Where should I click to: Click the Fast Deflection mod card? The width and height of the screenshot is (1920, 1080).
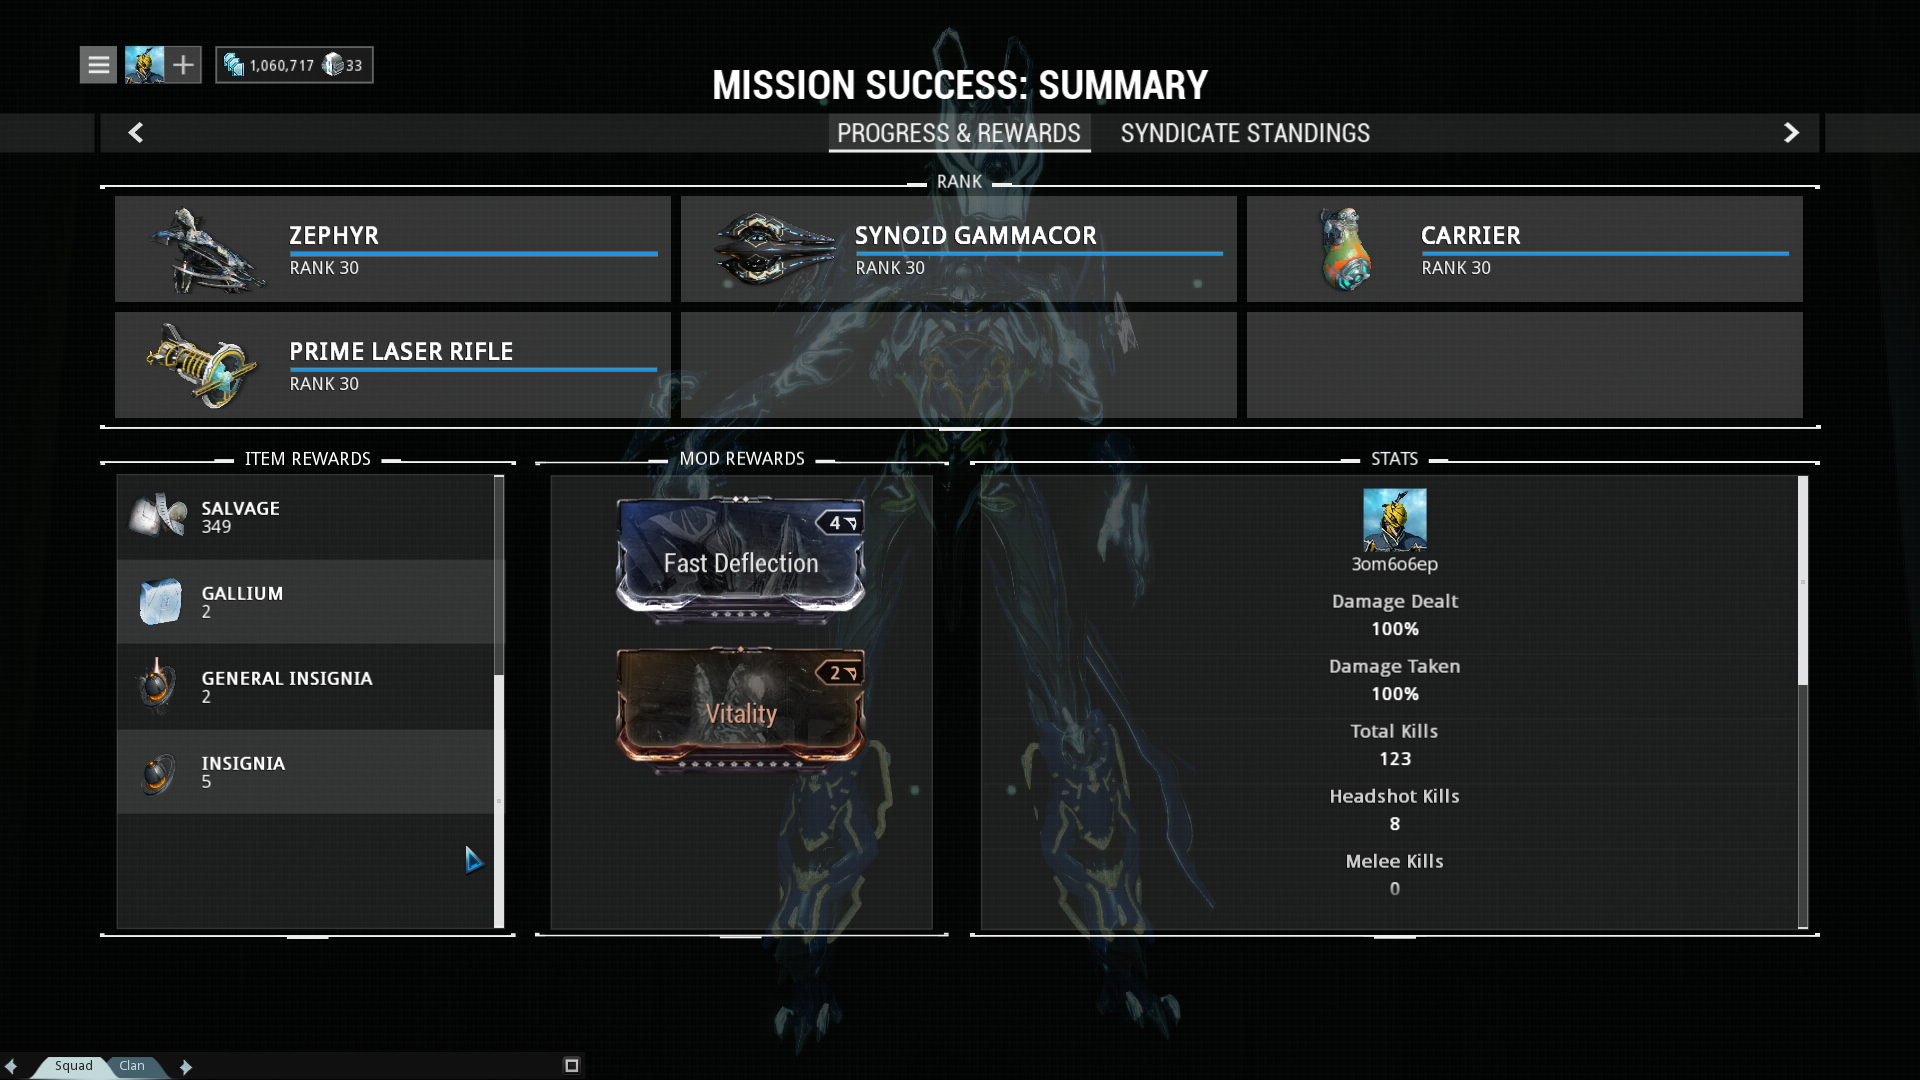[x=741, y=559]
